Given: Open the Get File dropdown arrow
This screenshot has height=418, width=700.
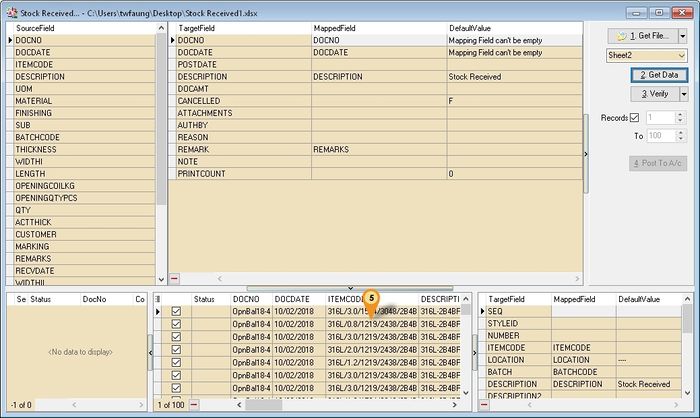Looking at the screenshot, I should (x=682, y=35).
